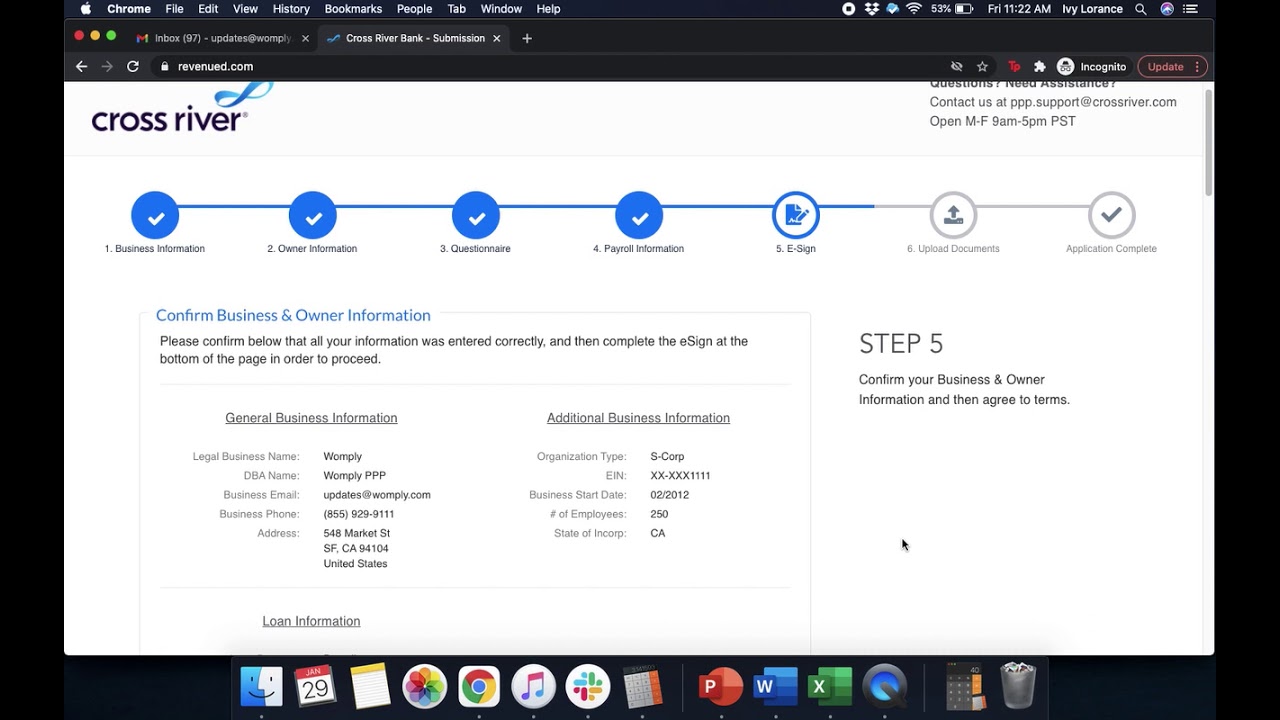Go back with the browser back arrow

pos(82,66)
